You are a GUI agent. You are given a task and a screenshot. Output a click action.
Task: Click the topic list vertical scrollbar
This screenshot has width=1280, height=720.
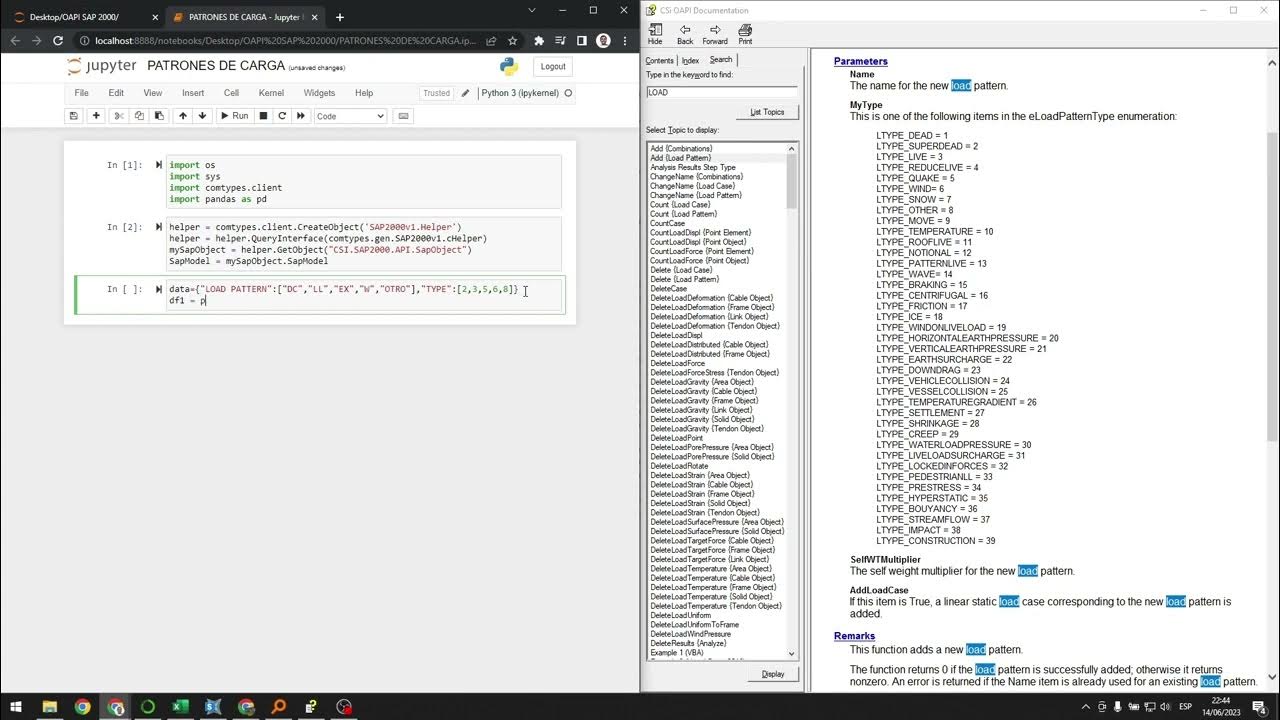click(x=792, y=401)
